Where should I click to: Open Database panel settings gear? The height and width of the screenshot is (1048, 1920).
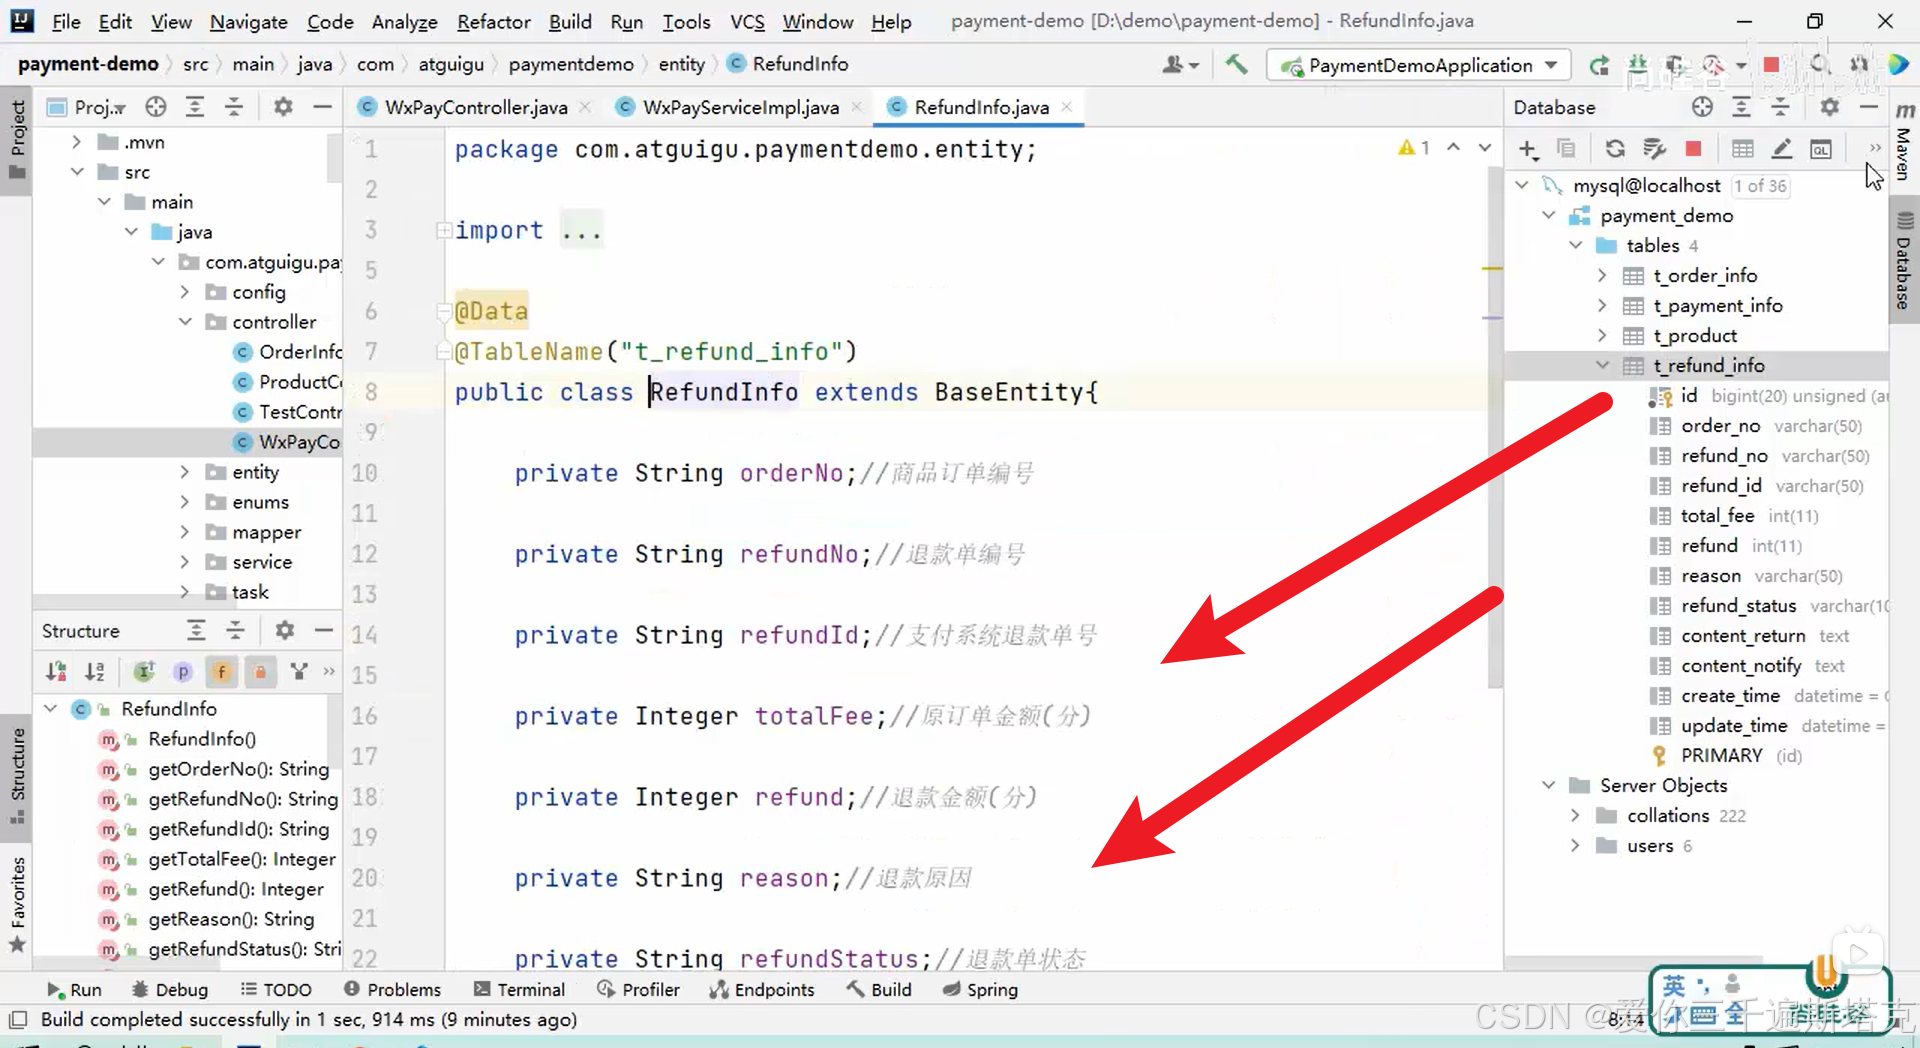pos(1830,107)
